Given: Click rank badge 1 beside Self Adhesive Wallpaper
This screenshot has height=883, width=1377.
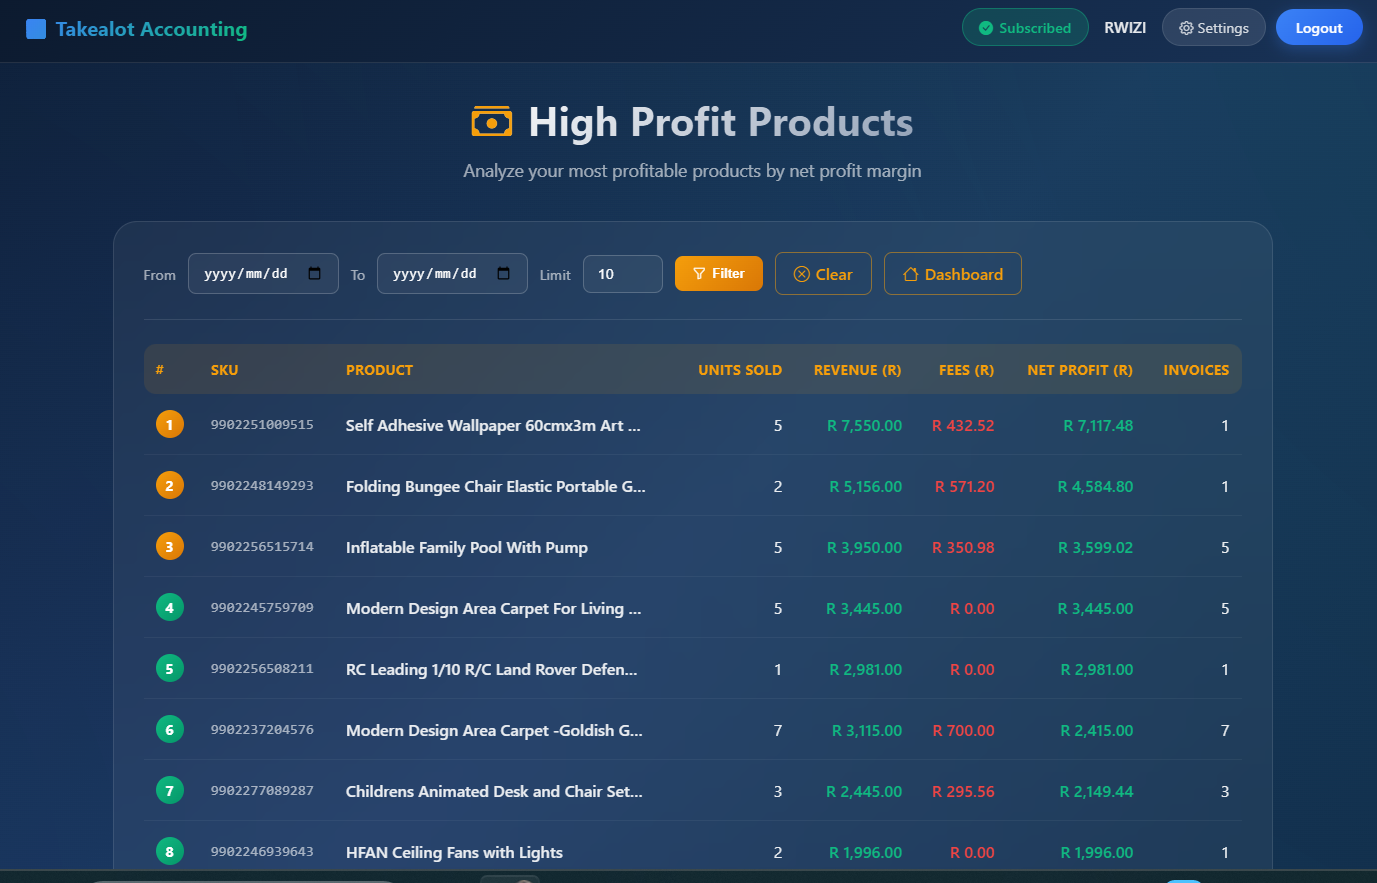Looking at the screenshot, I should pos(169,424).
